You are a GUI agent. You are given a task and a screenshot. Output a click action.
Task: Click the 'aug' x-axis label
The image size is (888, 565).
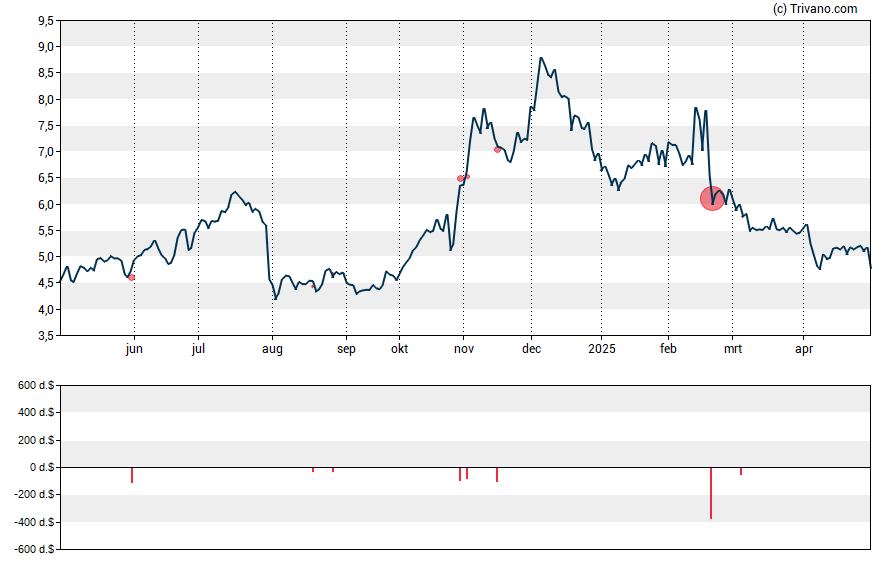click(x=272, y=349)
